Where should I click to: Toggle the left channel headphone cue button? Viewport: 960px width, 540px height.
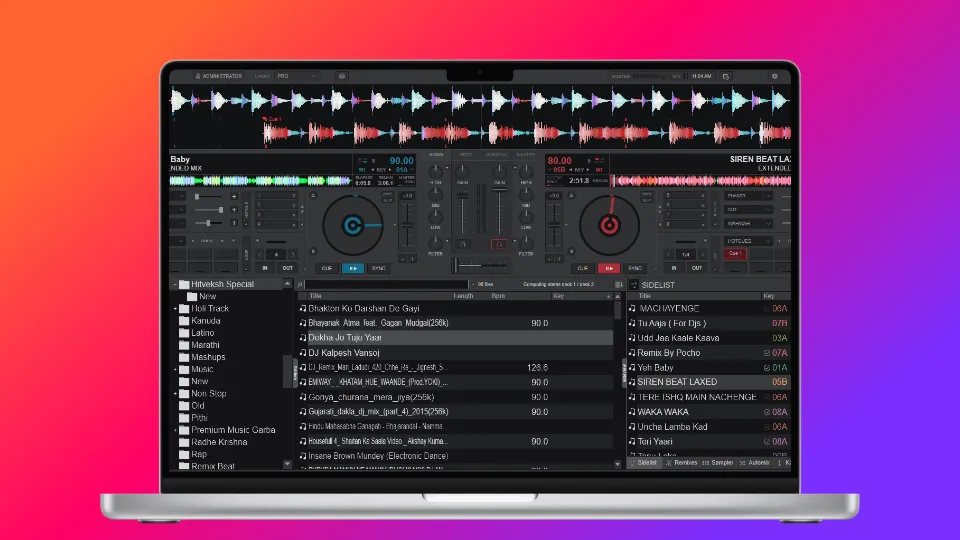pyautogui.click(x=463, y=244)
